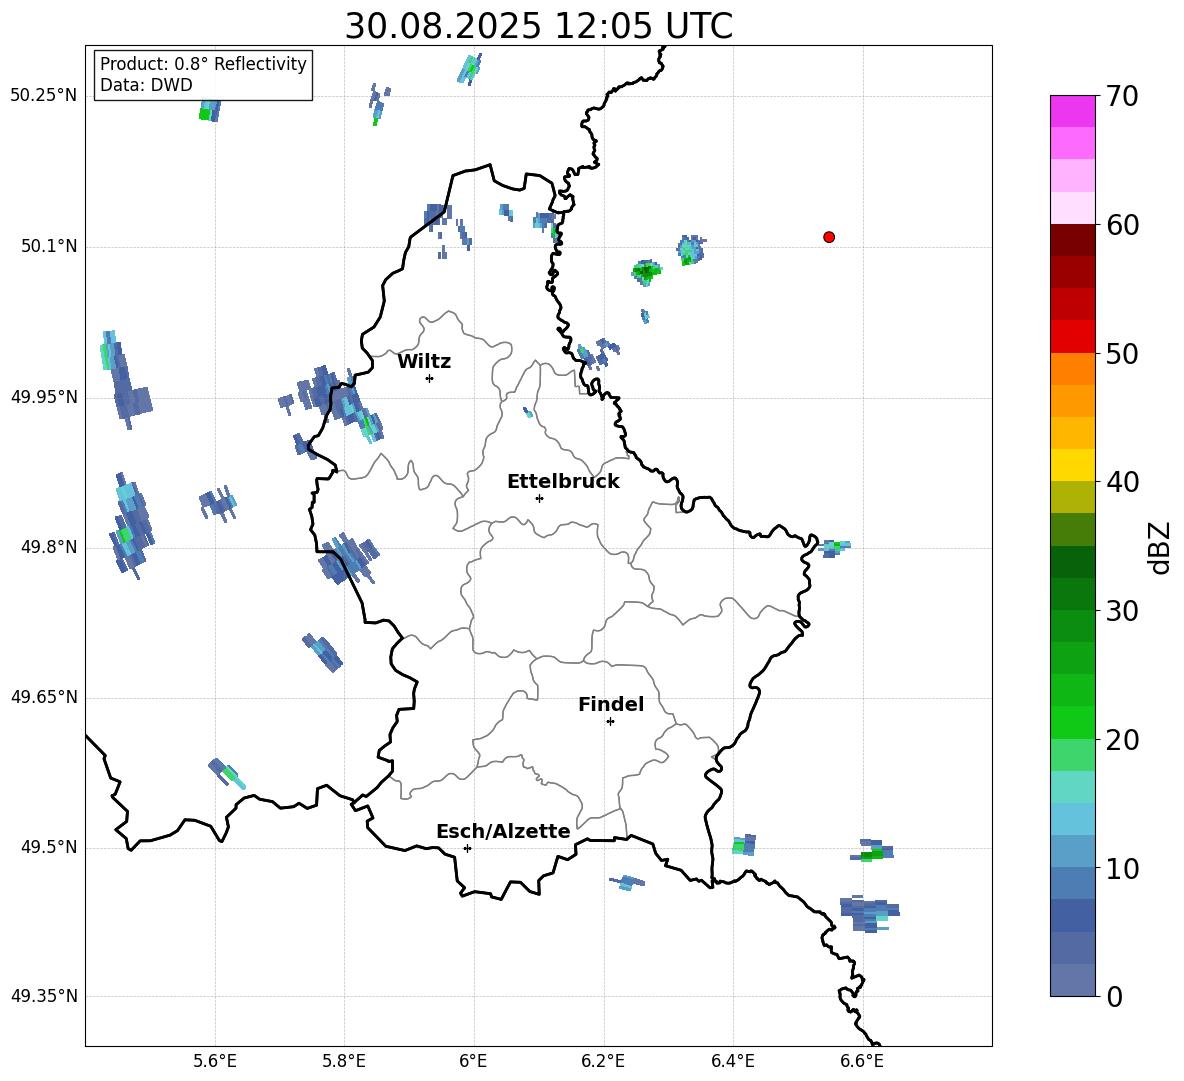Click the red dot marker east of Luxembourg

(x=828, y=237)
